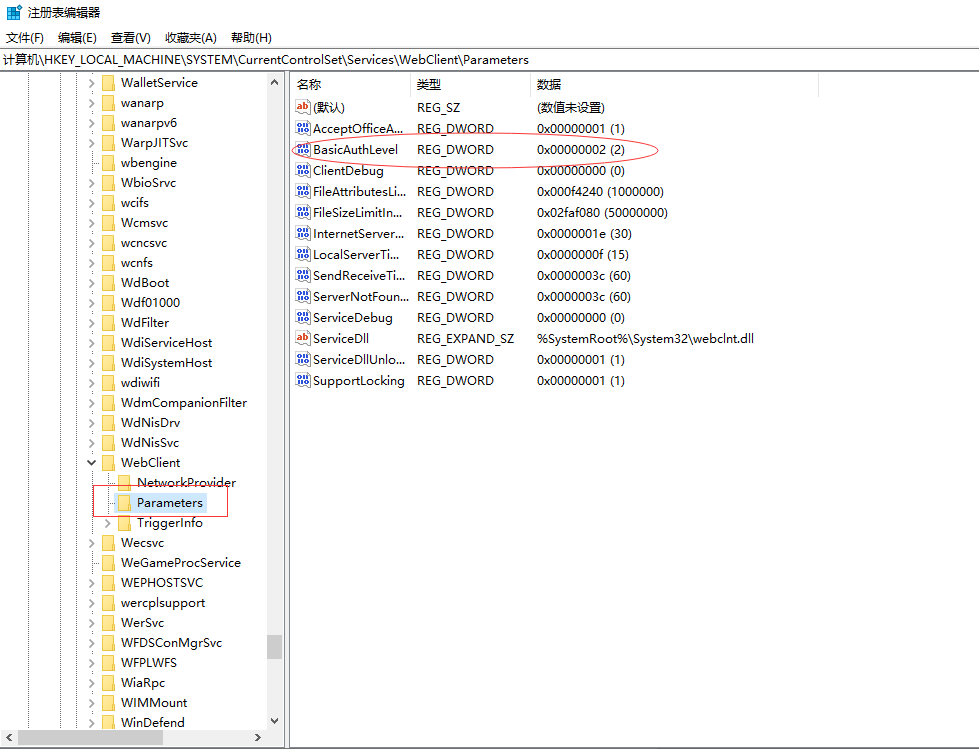Select the NetworkProvider subkey

(186, 483)
